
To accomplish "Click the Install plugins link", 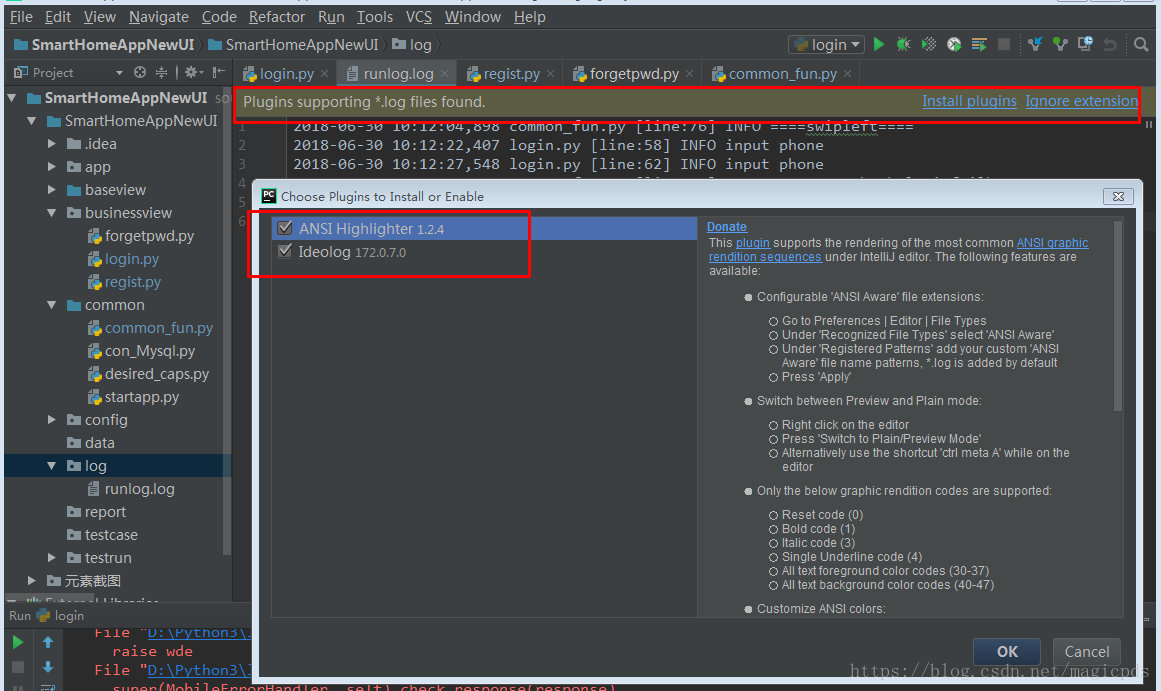I will pyautogui.click(x=969, y=101).
